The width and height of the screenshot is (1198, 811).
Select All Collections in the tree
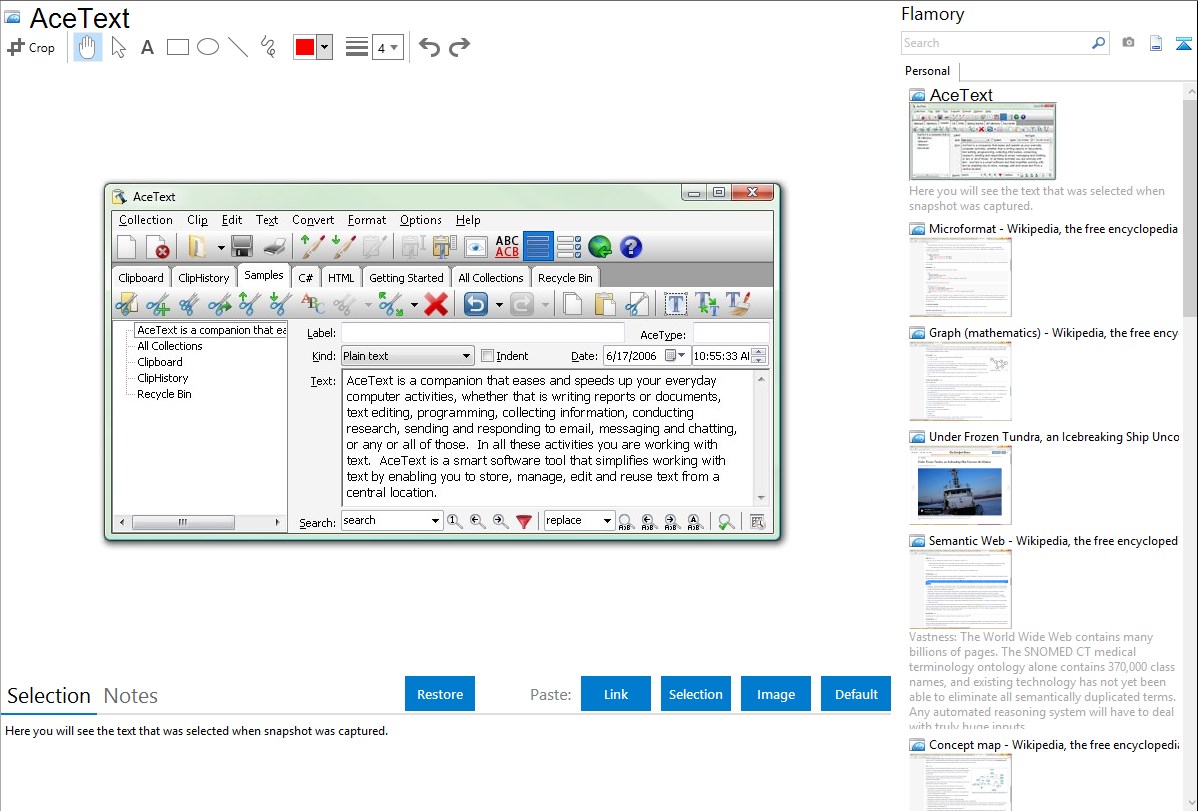coord(170,346)
